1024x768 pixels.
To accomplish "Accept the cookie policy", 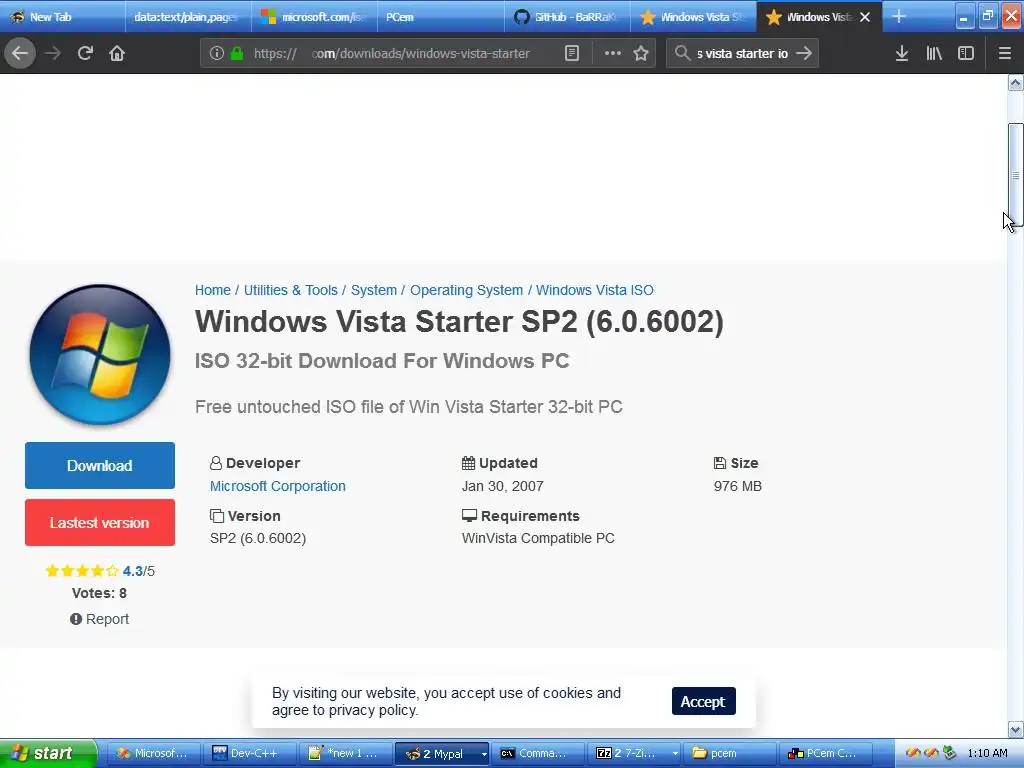I will pos(703,701).
